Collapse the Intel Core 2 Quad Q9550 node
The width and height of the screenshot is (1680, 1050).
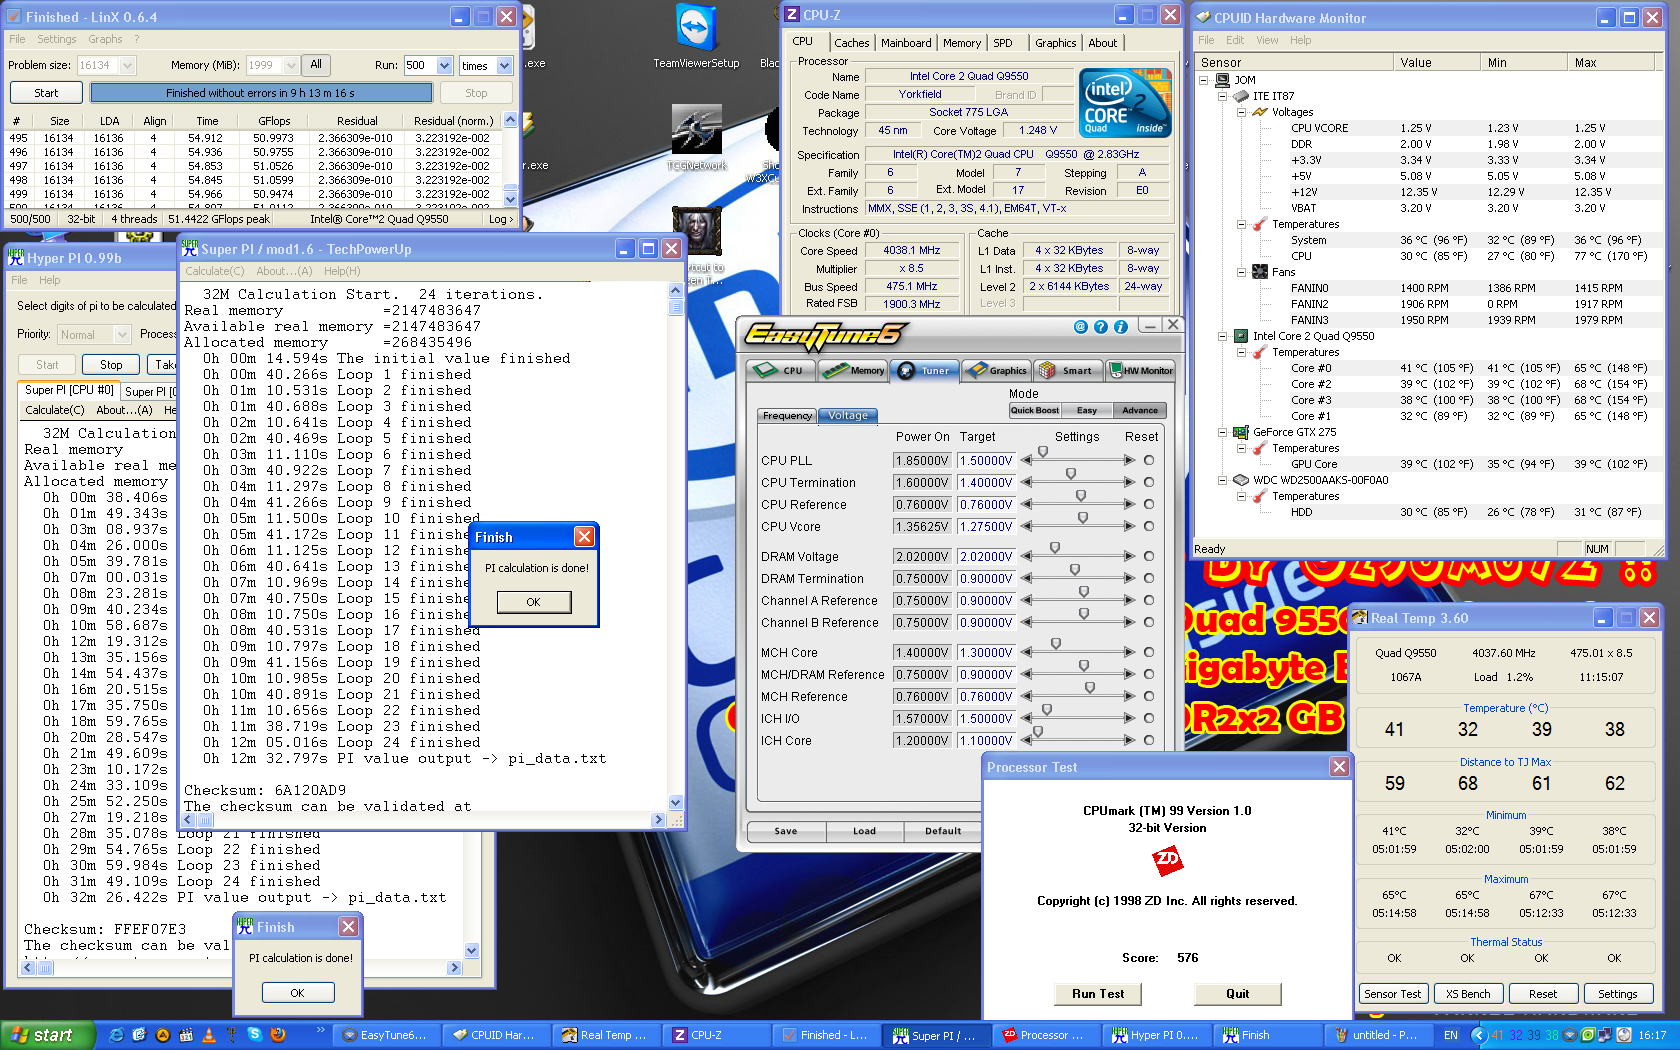tap(1223, 336)
